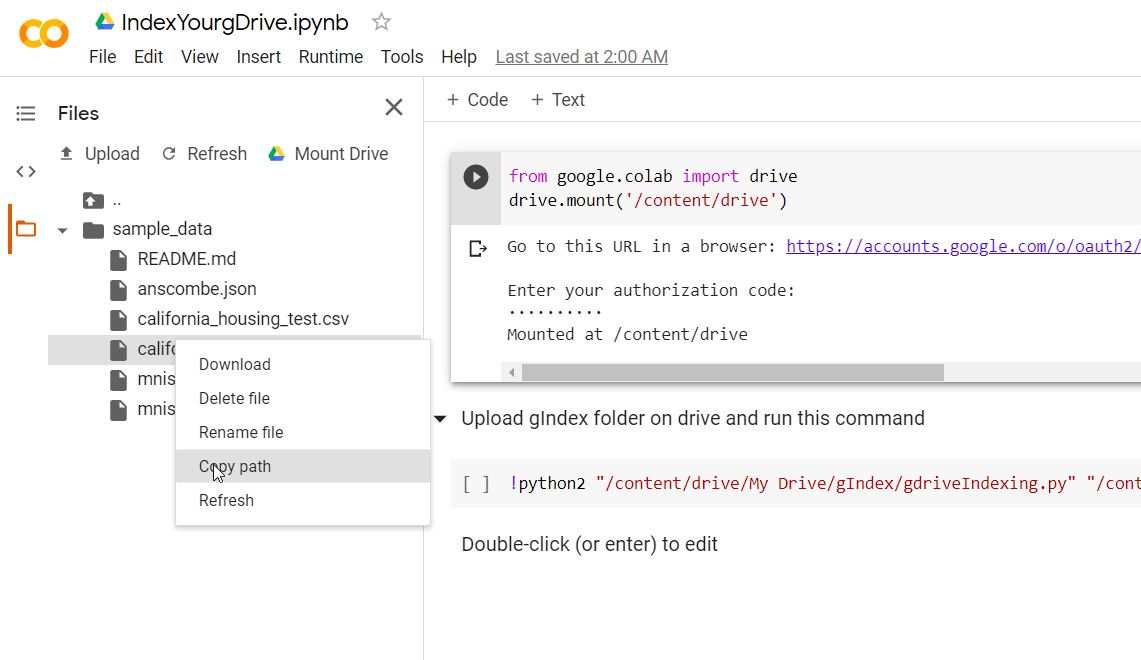1141x660 pixels.
Task: Click the output horizontal scrollbar
Action: tap(732, 372)
